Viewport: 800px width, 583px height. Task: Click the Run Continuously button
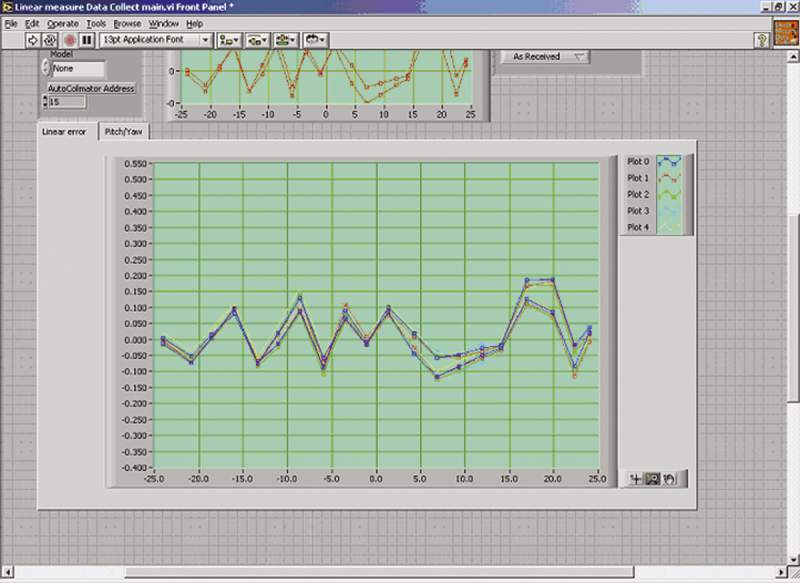point(50,40)
